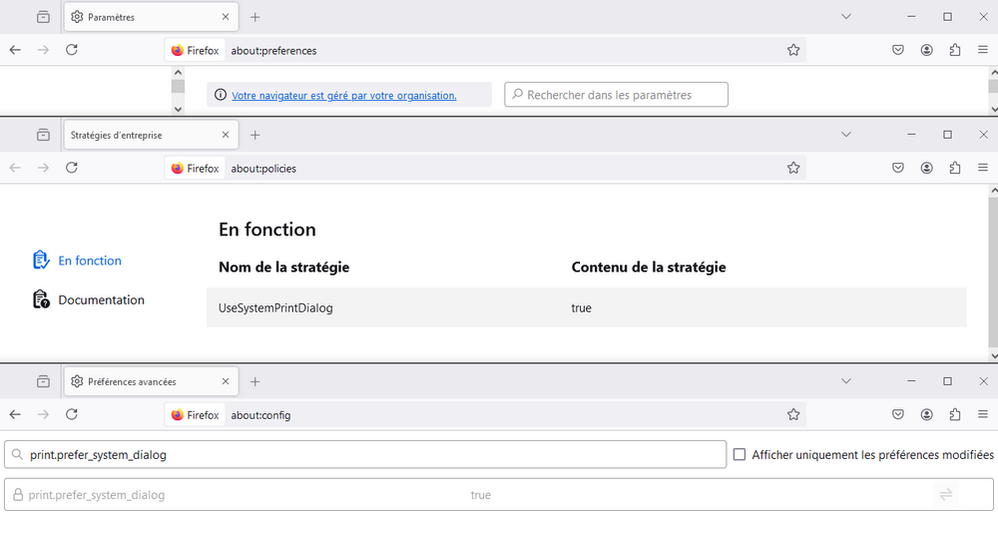Screen dimensions: 998x533
Task: Open hamburger menu in about:config window
Action: pyautogui.click(x=983, y=415)
